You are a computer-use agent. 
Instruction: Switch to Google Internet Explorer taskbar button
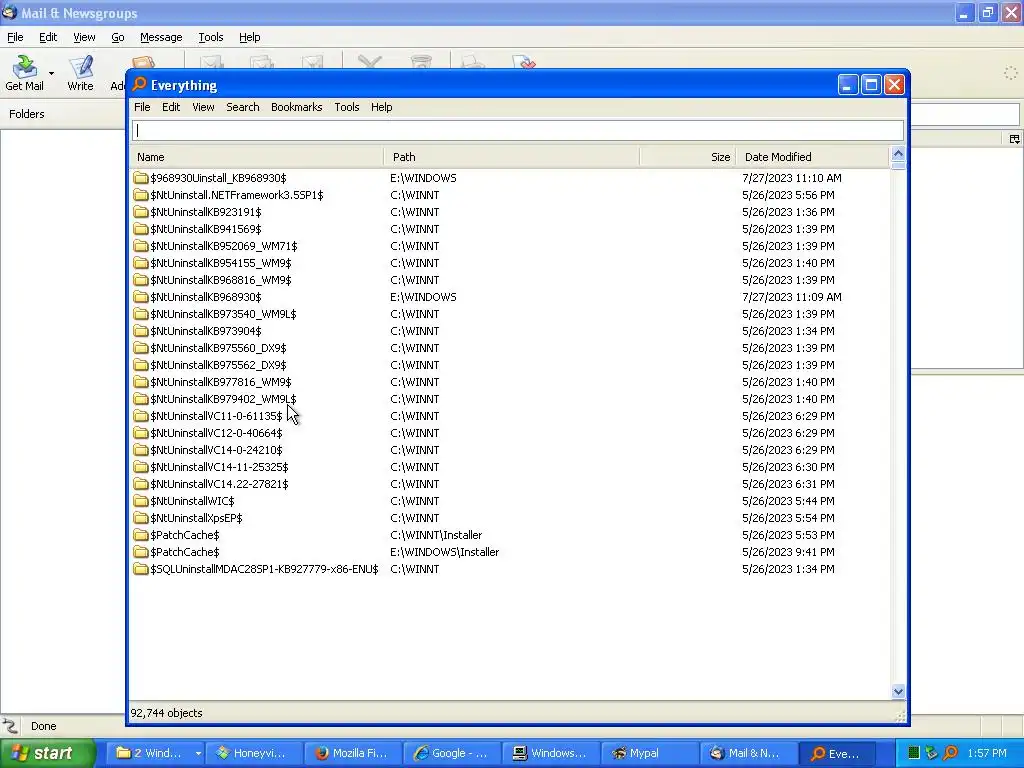(x=452, y=753)
